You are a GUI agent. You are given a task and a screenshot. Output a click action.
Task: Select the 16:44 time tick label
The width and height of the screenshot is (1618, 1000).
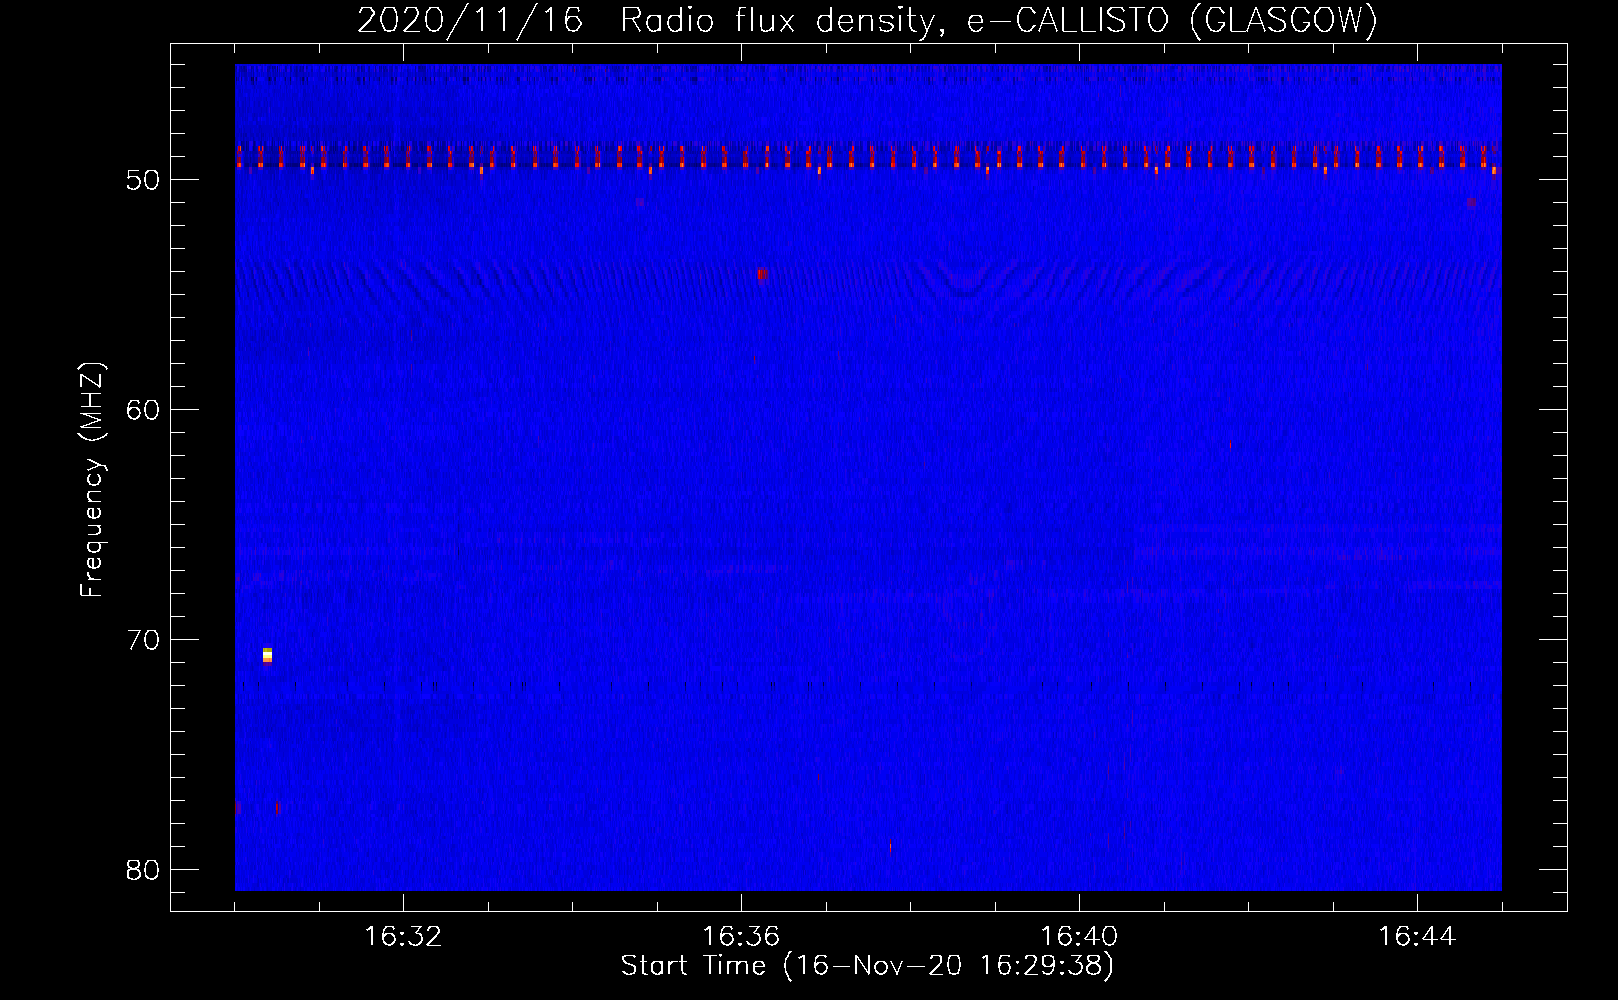1417,937
